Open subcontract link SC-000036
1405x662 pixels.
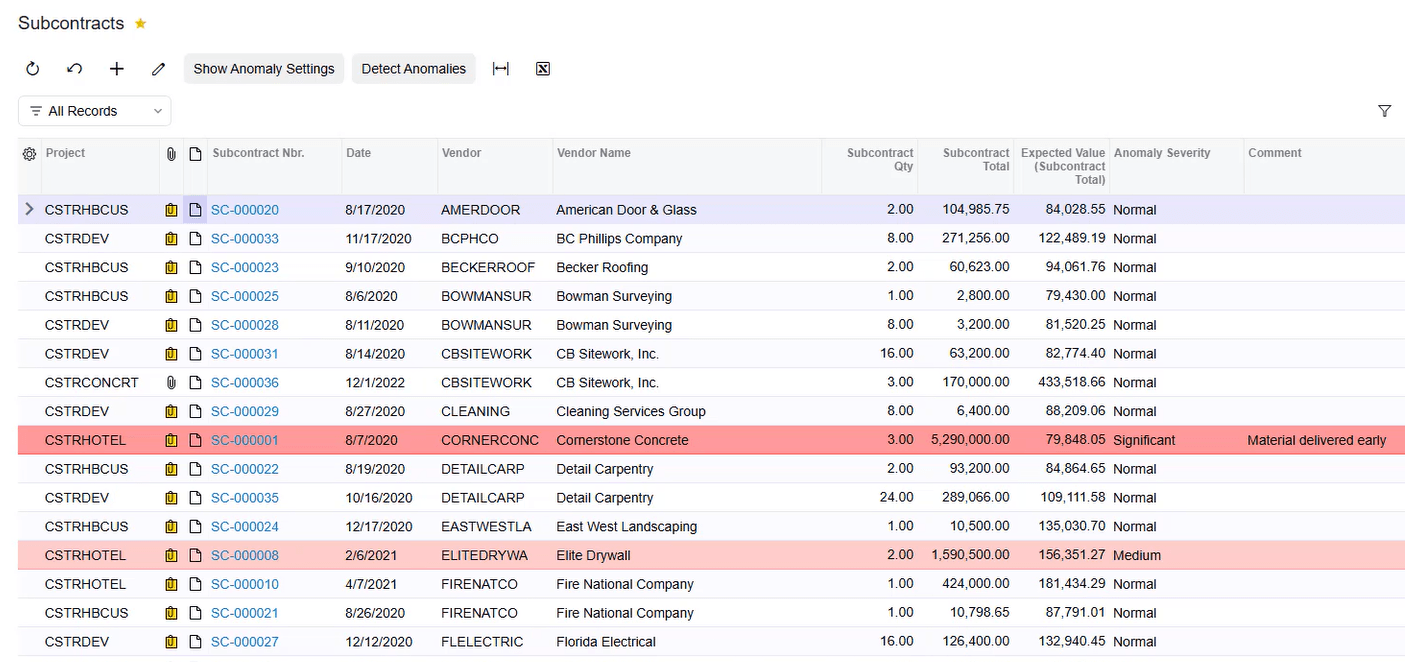pos(245,383)
